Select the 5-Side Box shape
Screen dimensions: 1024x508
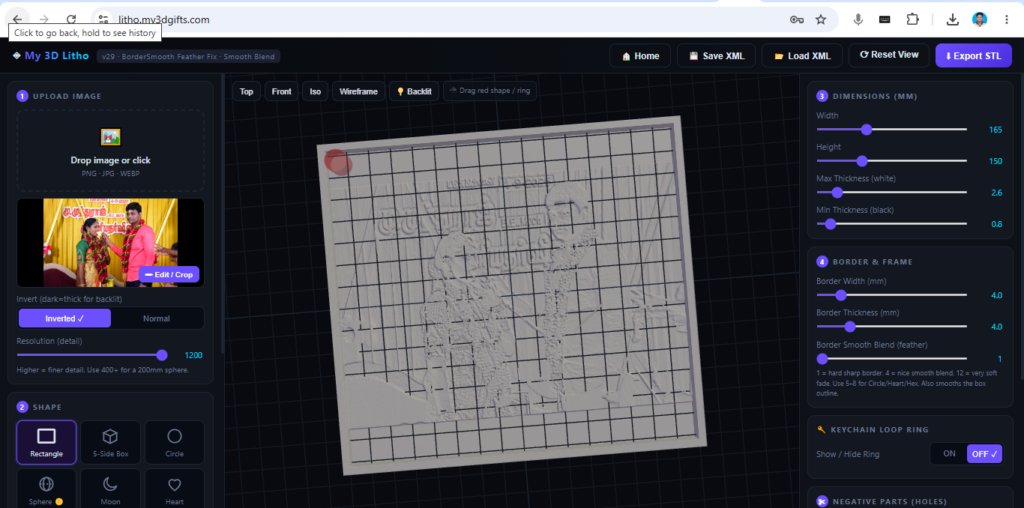pyautogui.click(x=110, y=443)
